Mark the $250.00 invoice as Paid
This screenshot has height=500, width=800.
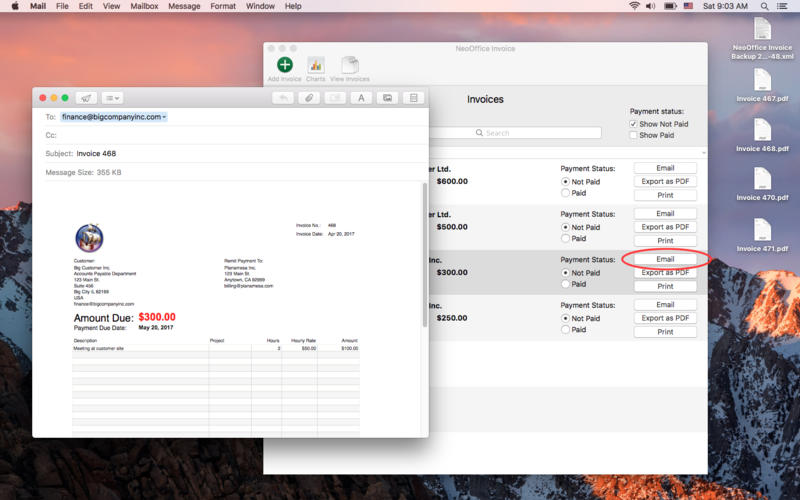click(x=565, y=330)
